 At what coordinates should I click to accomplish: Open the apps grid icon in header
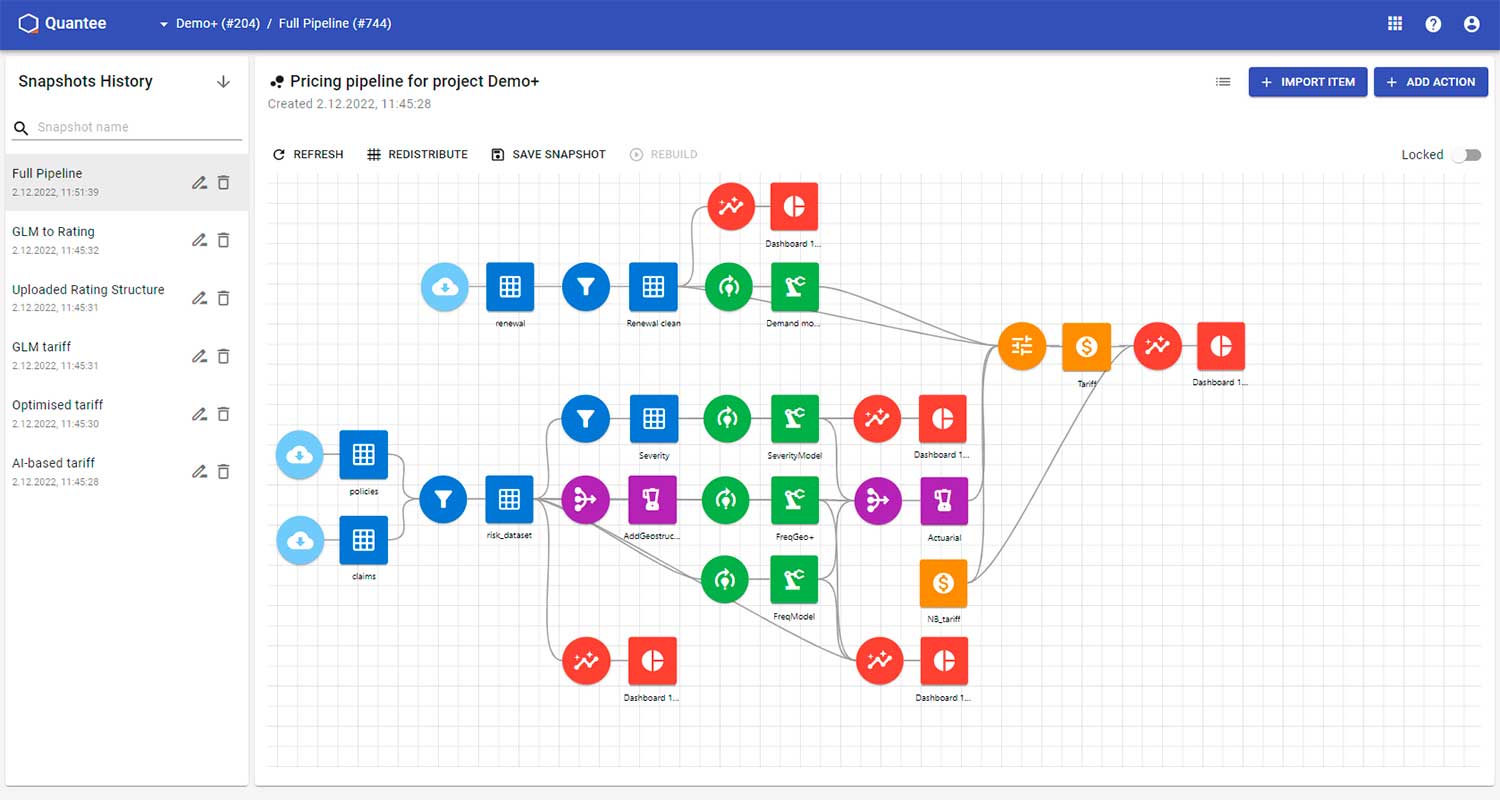coord(1395,24)
